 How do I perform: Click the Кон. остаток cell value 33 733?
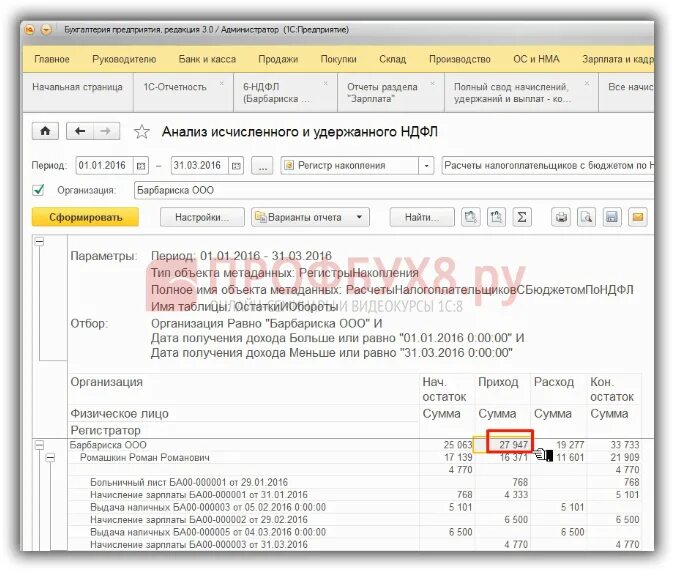625,445
